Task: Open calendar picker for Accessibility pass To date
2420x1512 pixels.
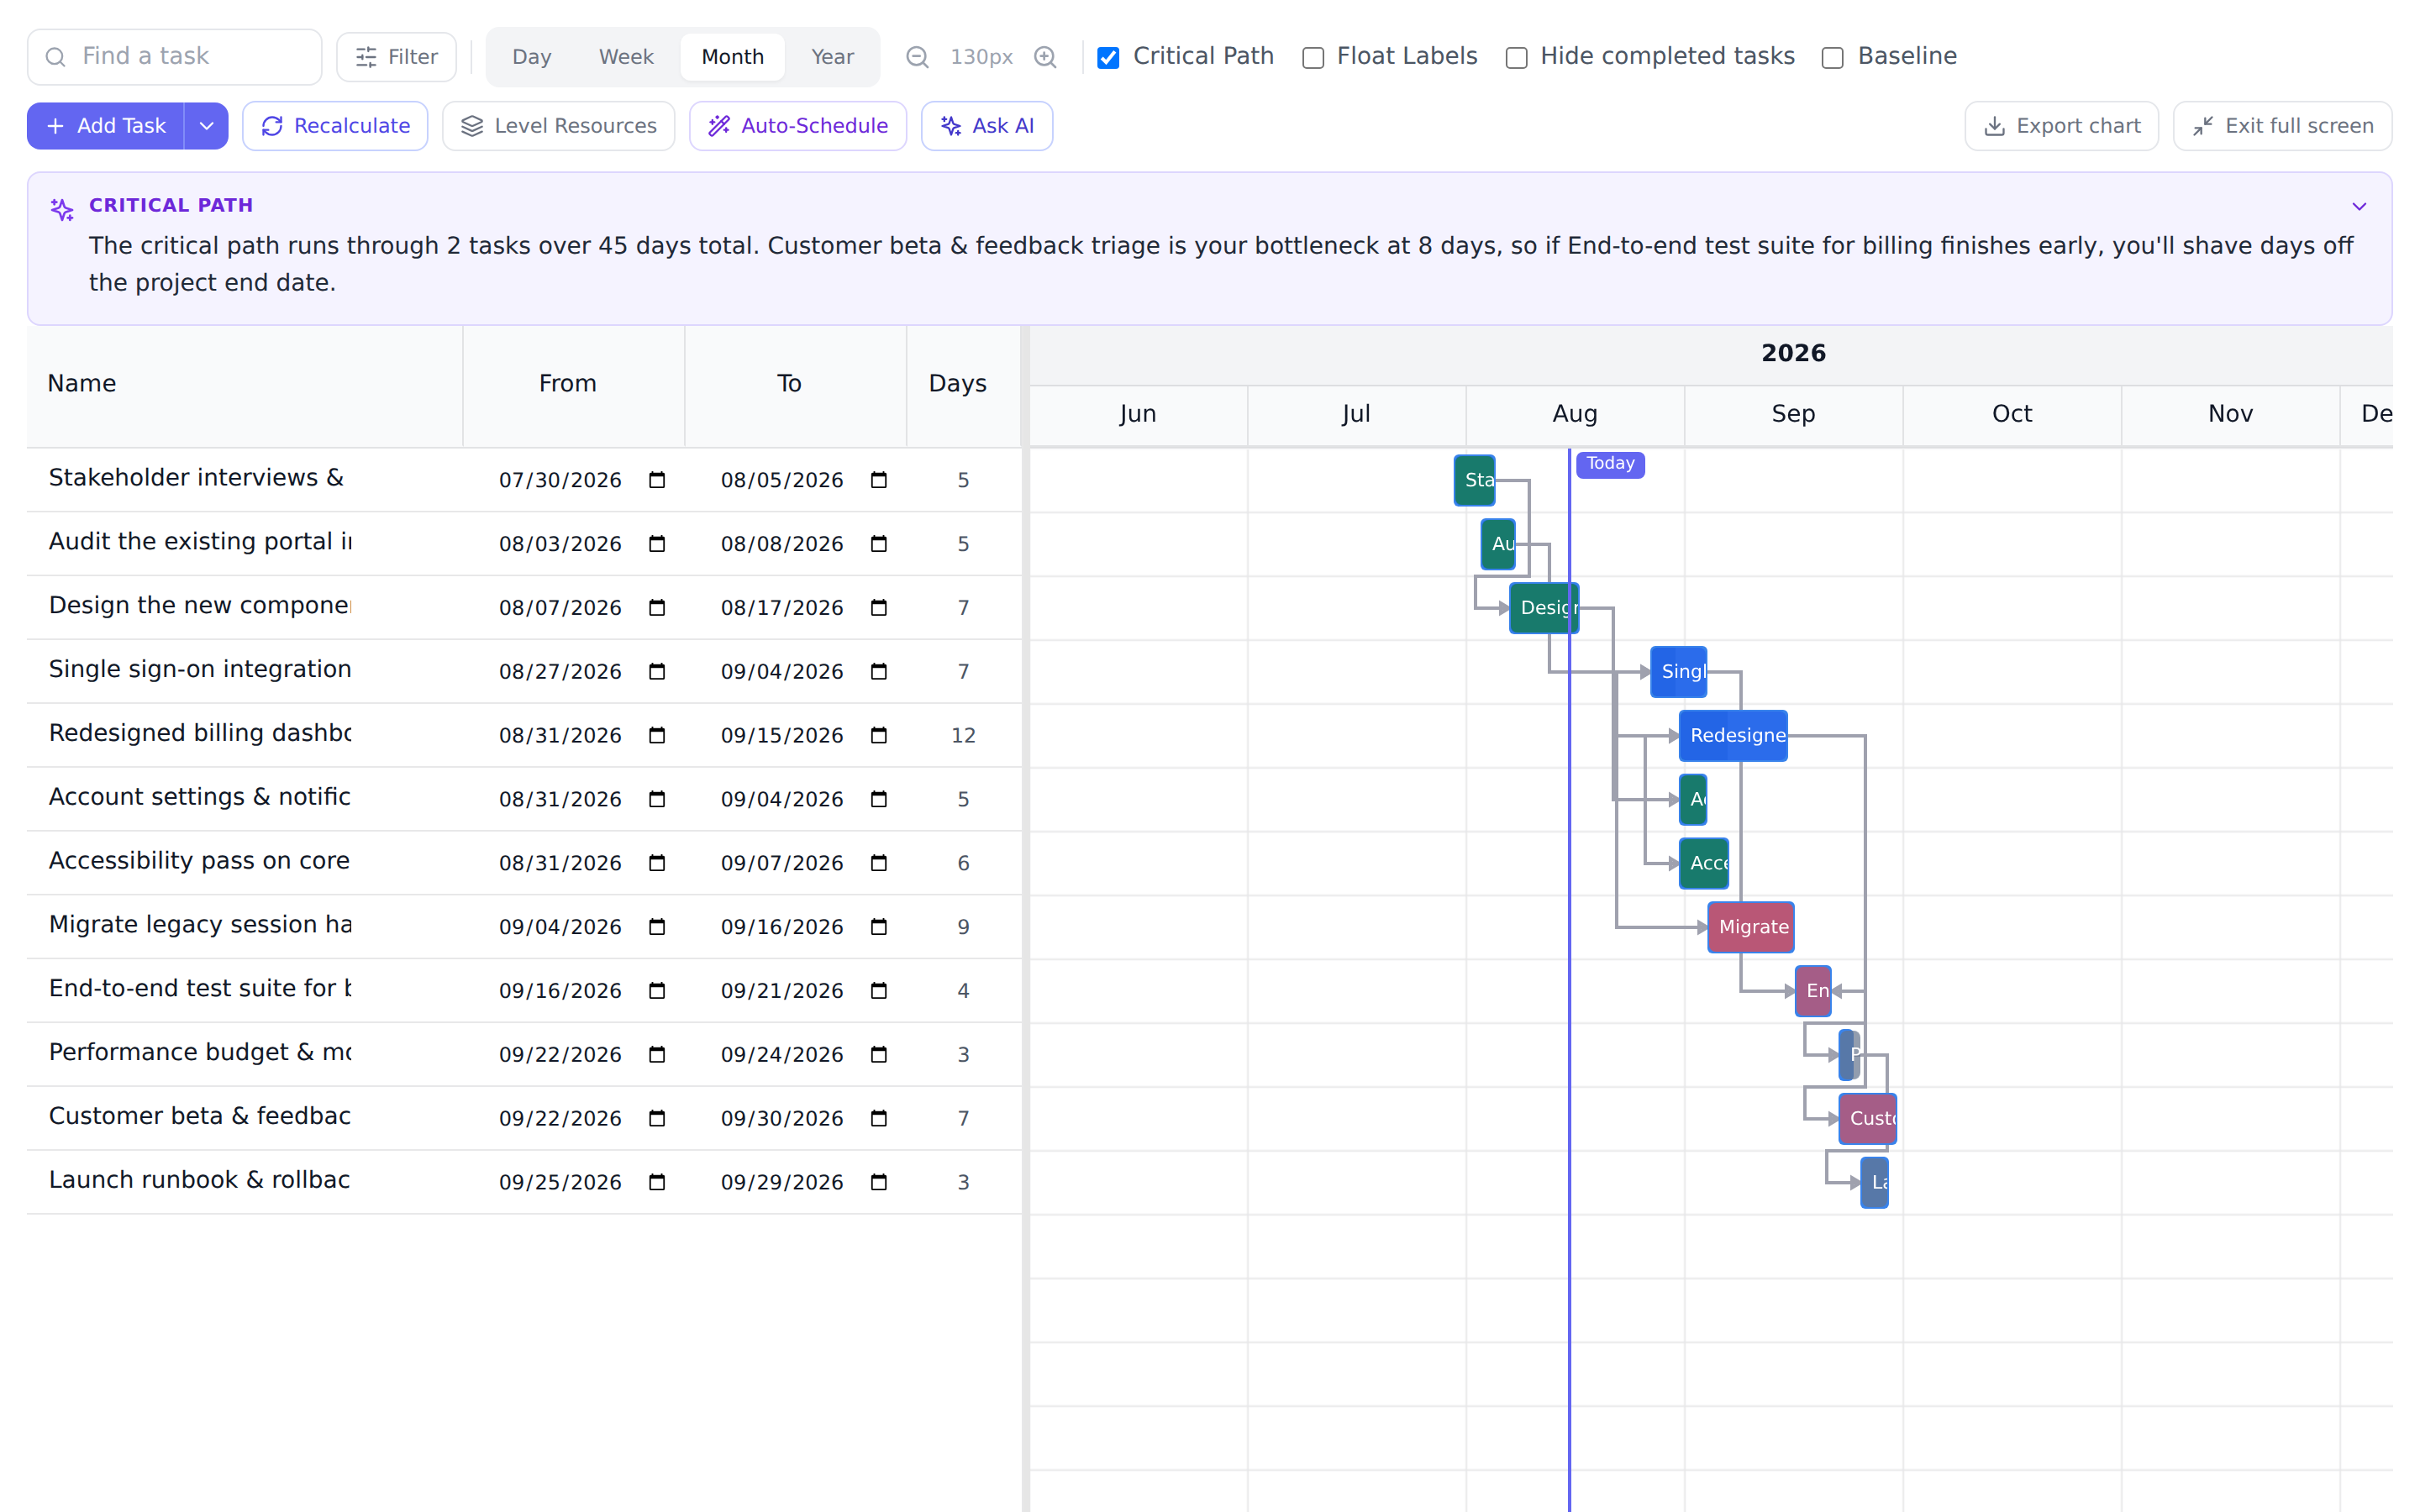Action: [879, 863]
